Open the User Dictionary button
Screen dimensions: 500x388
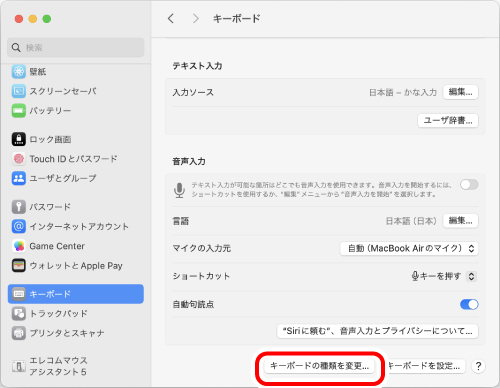click(448, 120)
